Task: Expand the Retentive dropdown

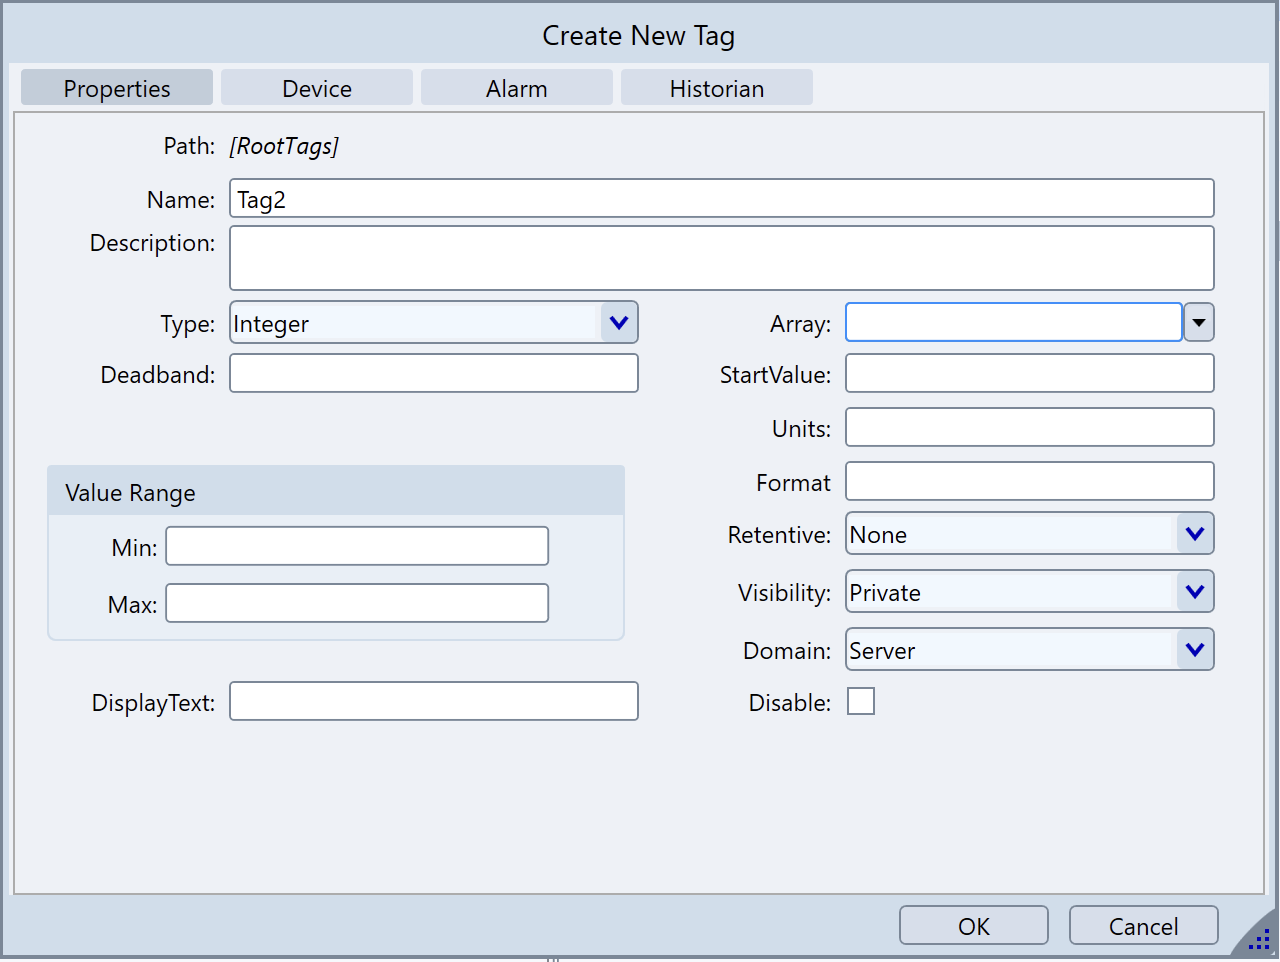Action: (x=1194, y=534)
